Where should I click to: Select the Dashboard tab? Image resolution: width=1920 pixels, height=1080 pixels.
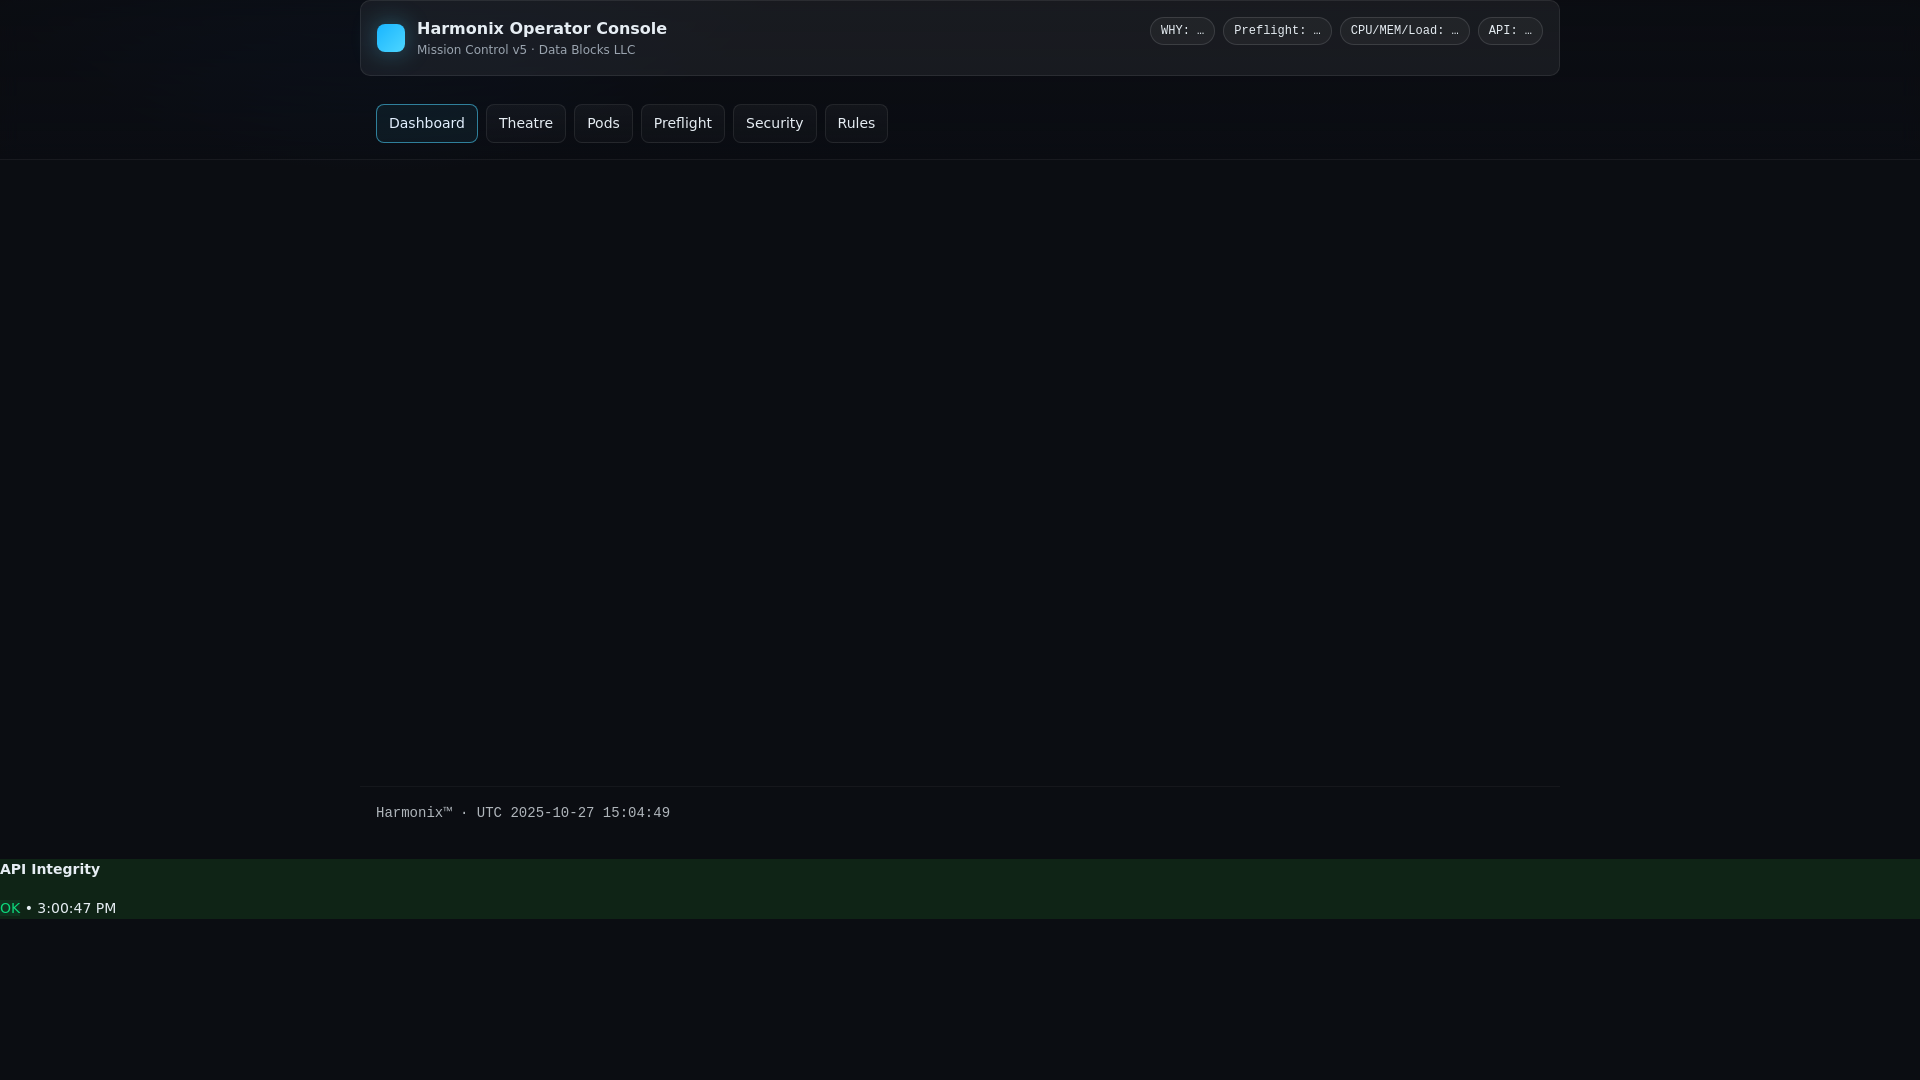pos(426,123)
